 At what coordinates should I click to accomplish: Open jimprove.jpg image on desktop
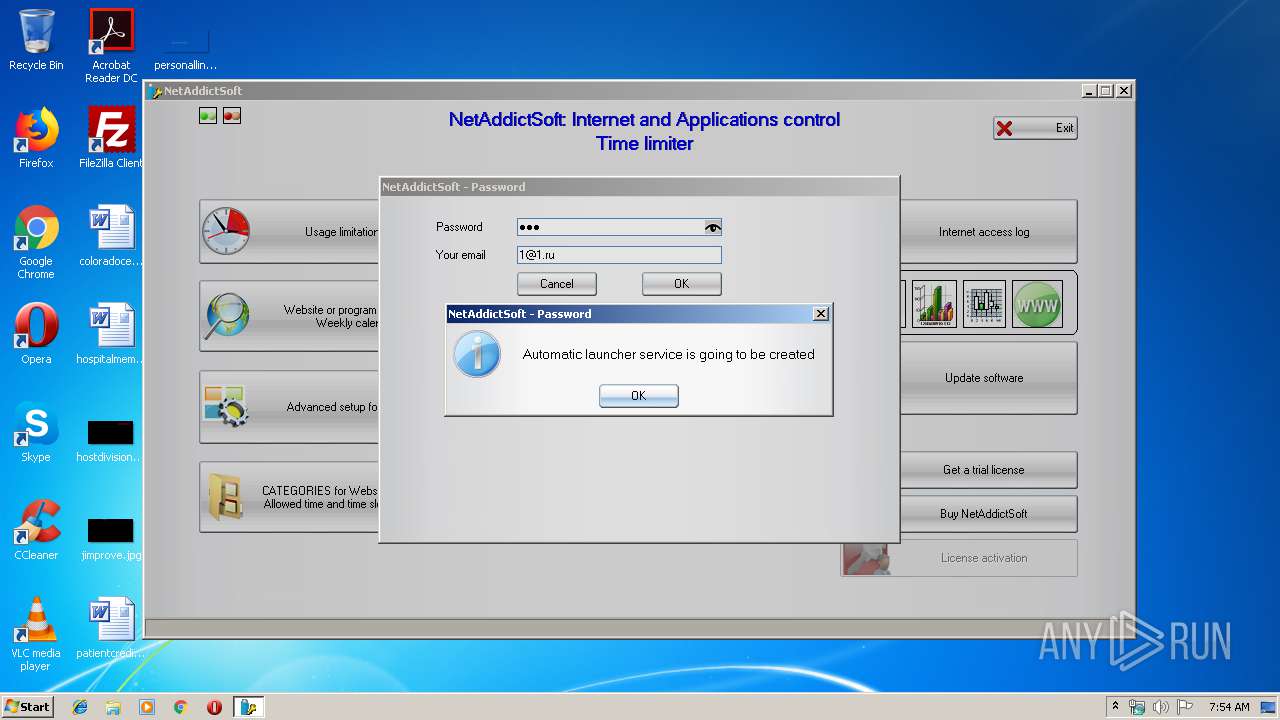pyautogui.click(x=111, y=538)
